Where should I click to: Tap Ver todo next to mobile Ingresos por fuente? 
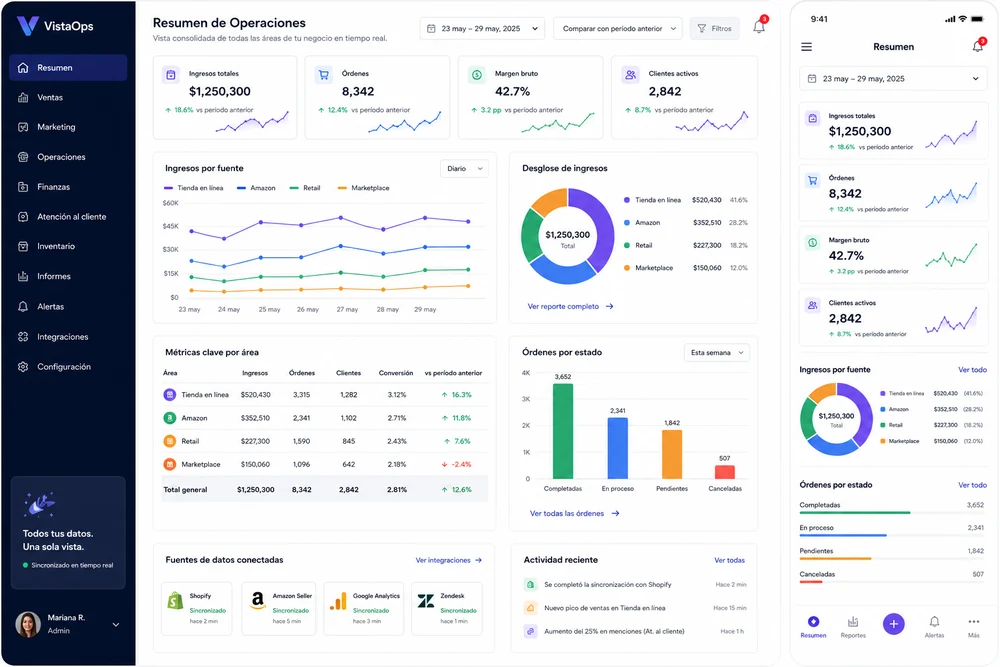click(972, 370)
